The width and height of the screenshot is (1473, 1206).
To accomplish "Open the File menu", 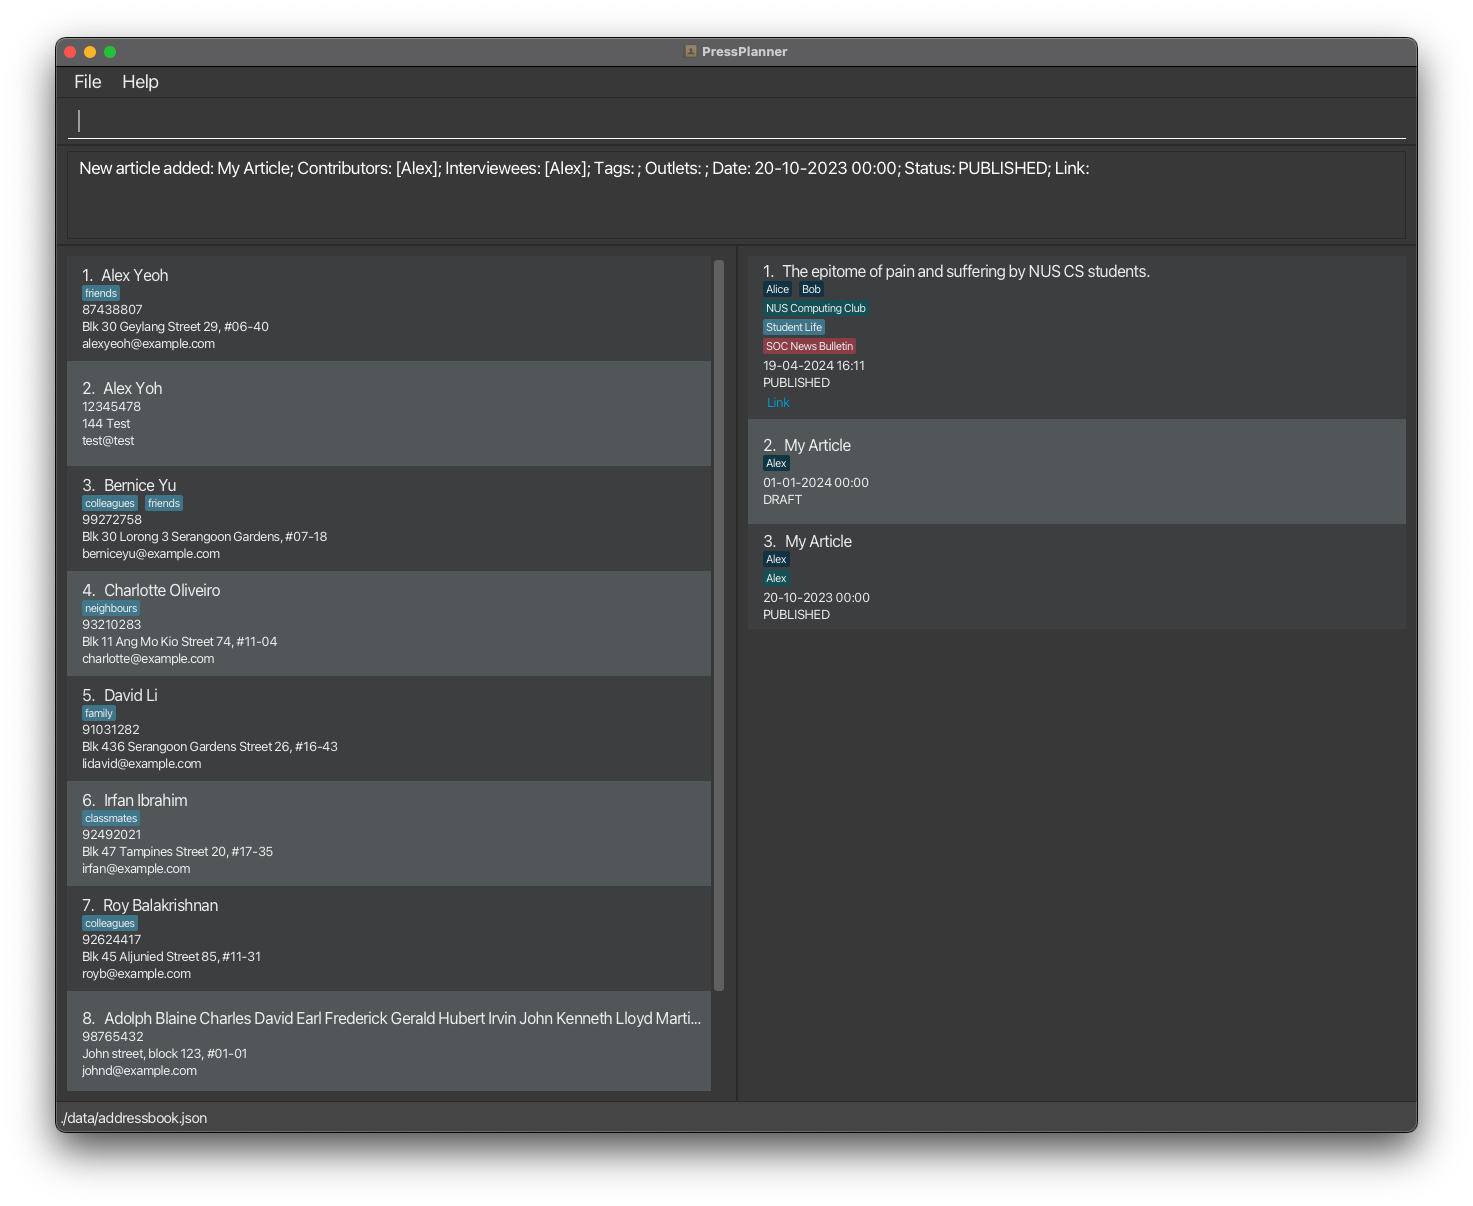I will point(88,82).
